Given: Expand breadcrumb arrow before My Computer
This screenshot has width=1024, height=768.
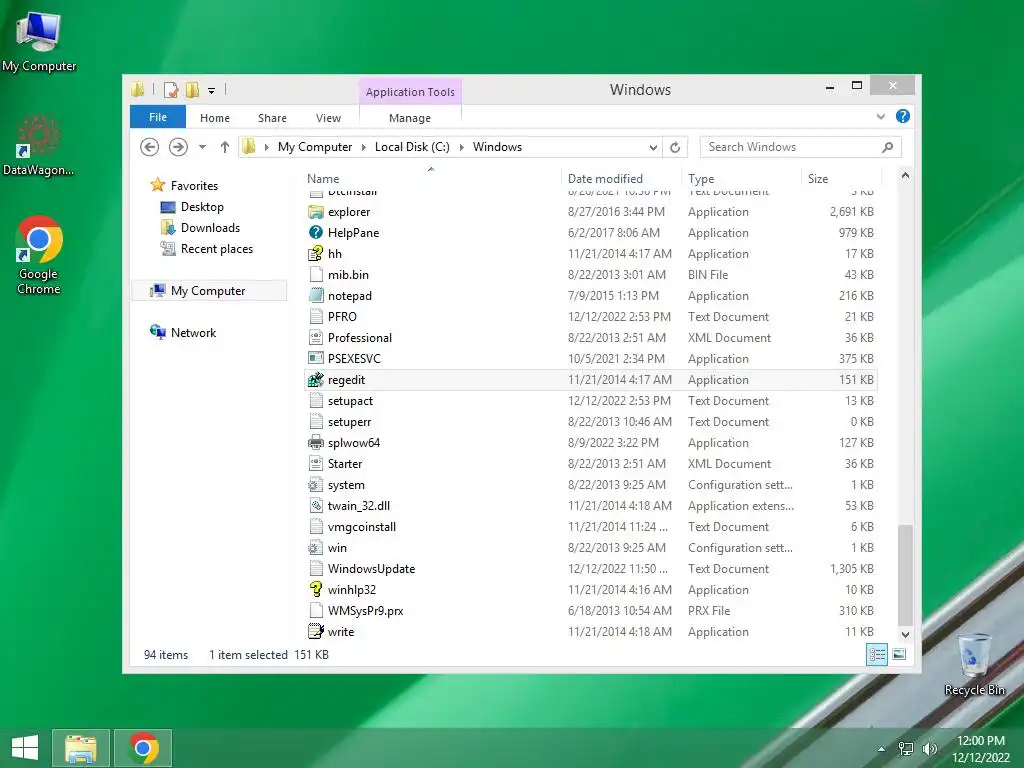Looking at the screenshot, I should pos(266,148).
